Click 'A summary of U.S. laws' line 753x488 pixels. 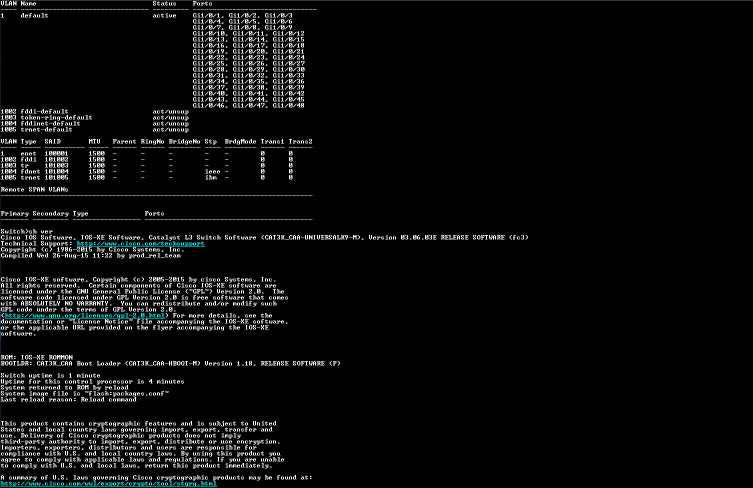pyautogui.click(x=157, y=477)
